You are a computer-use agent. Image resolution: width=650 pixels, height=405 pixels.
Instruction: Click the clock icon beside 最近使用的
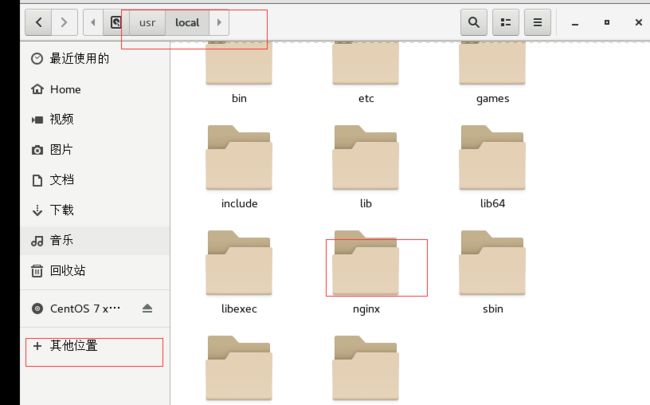point(37,59)
